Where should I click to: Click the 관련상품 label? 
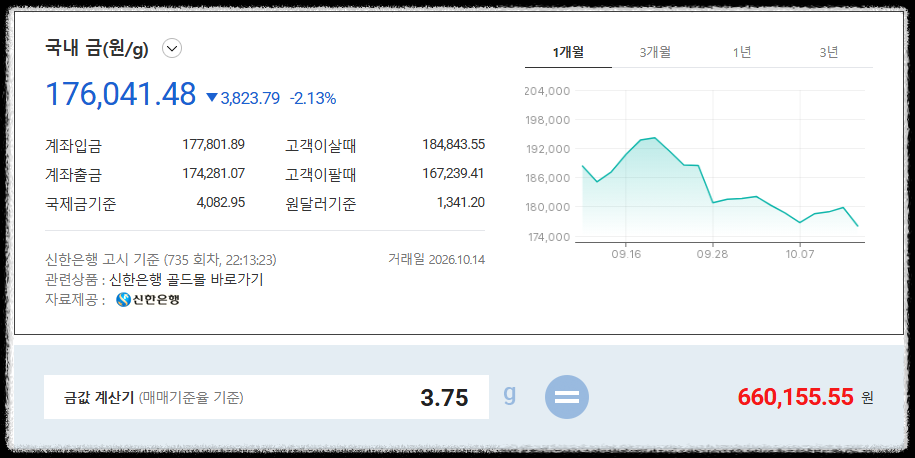tap(75, 279)
